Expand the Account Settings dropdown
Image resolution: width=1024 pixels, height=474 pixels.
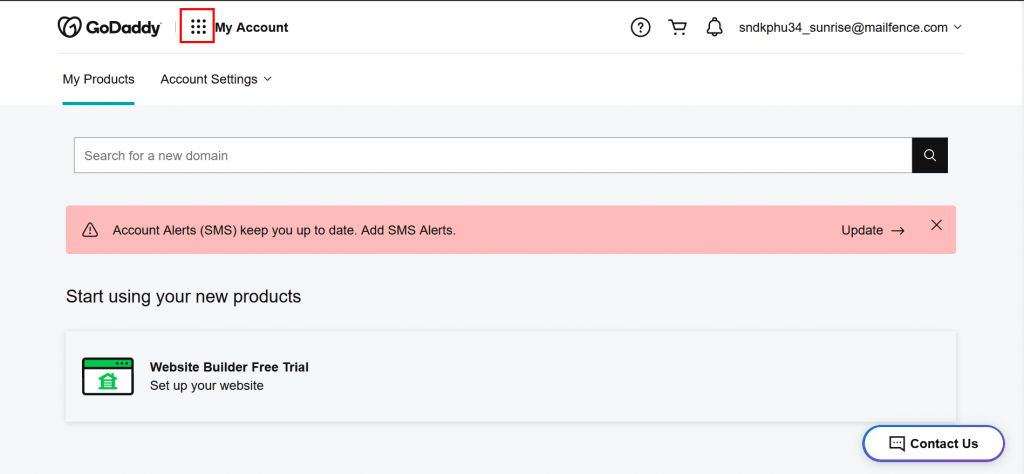[x=216, y=79]
